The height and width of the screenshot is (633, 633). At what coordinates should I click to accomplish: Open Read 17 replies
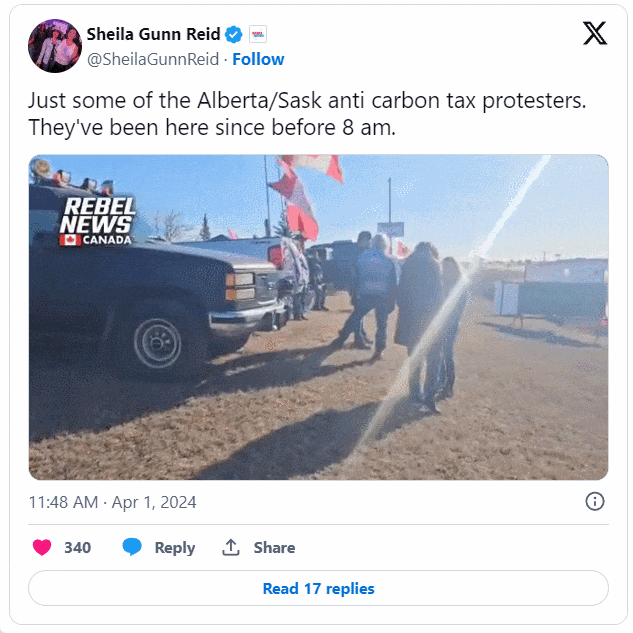point(318,588)
